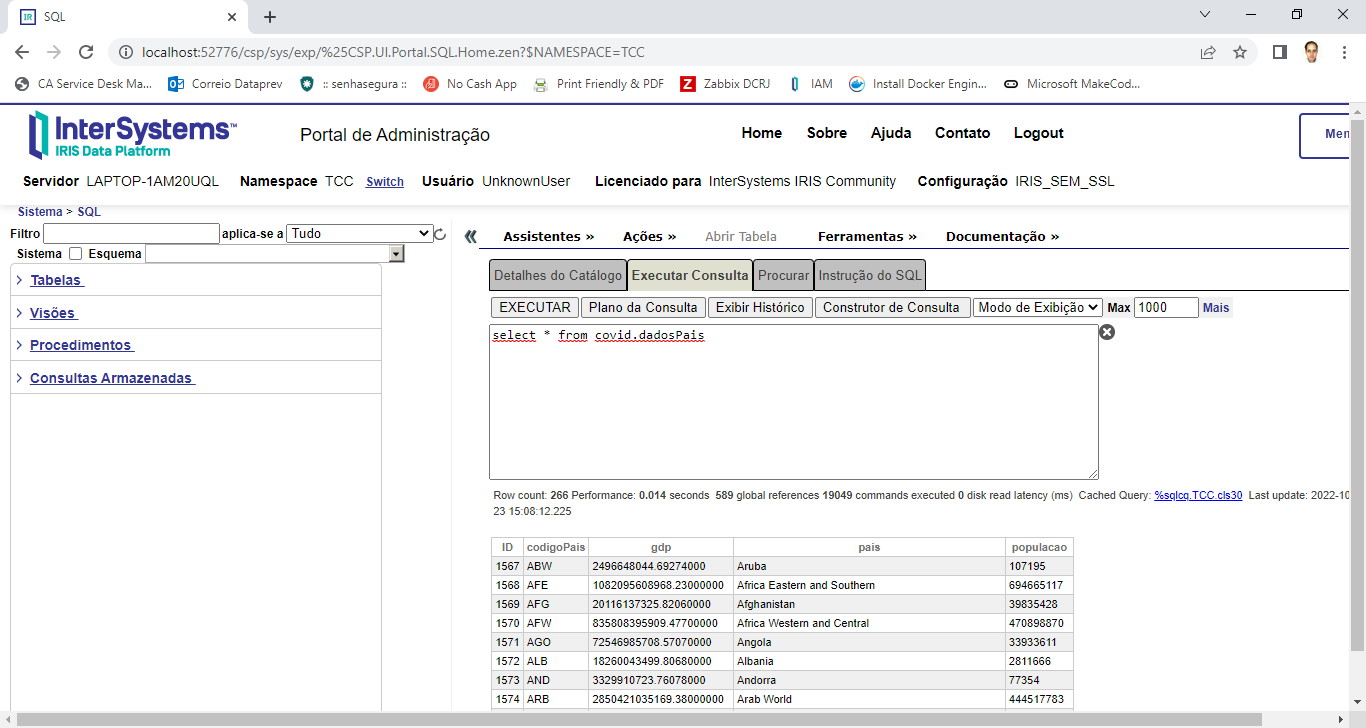Click the filter refresh icon

pos(440,234)
